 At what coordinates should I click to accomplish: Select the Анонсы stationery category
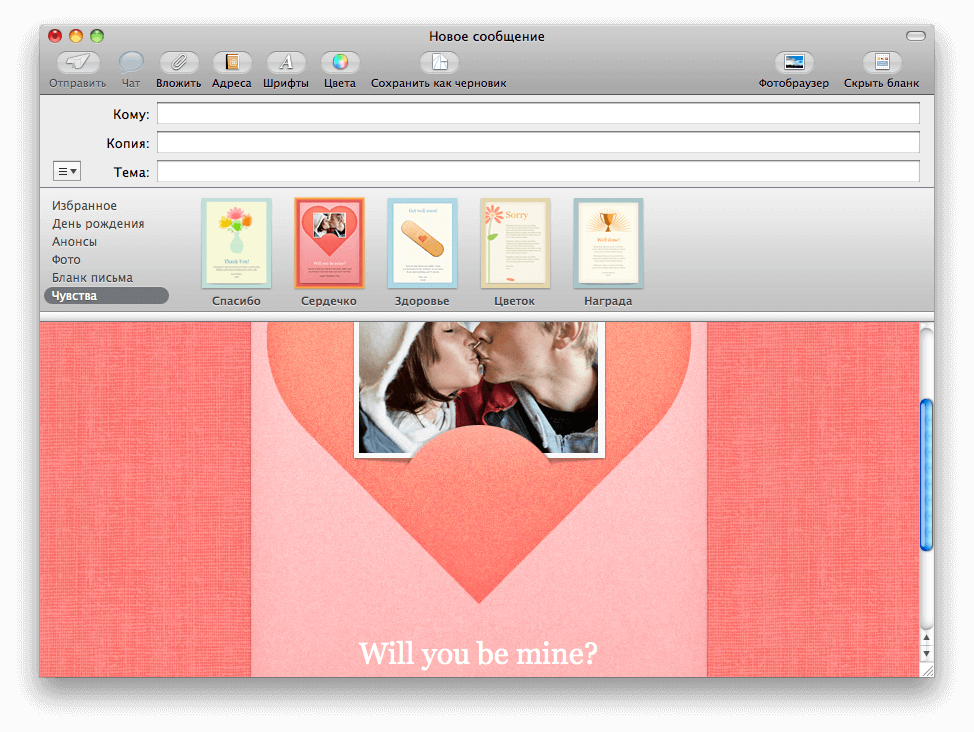point(75,242)
